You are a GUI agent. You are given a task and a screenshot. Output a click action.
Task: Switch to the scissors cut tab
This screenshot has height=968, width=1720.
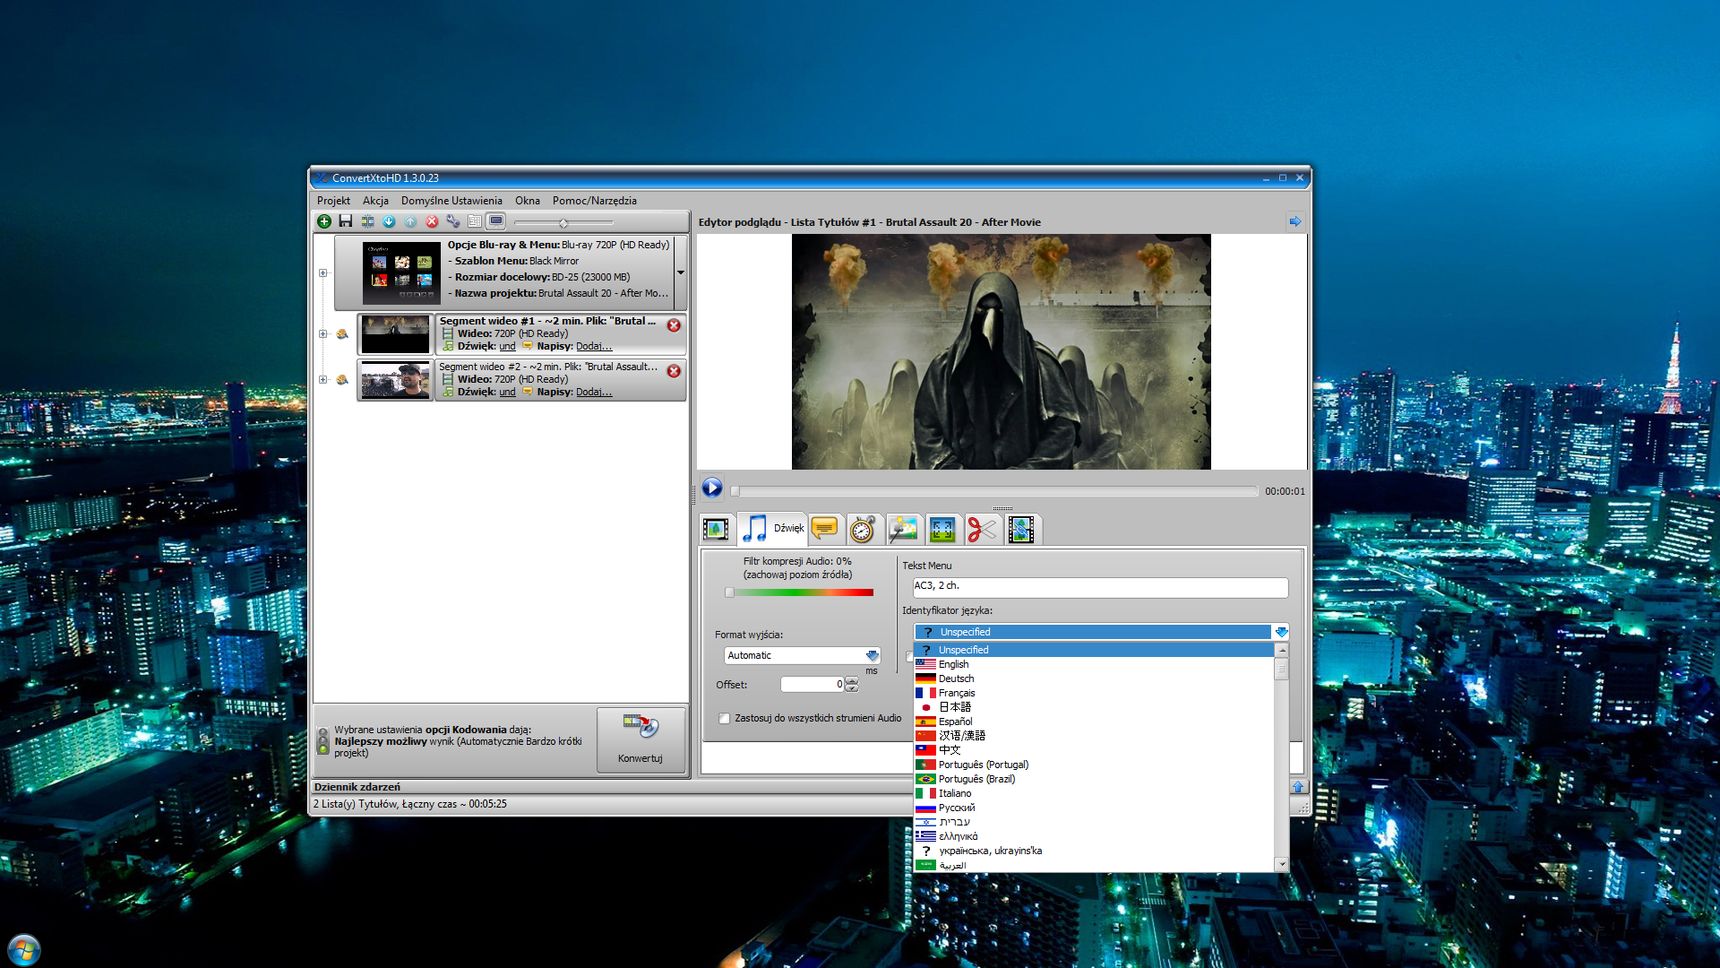click(x=981, y=529)
